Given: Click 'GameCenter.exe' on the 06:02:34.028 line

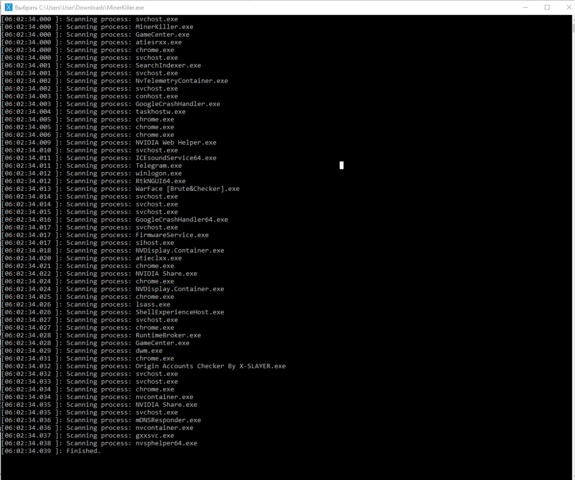Looking at the screenshot, I should (x=162, y=343).
